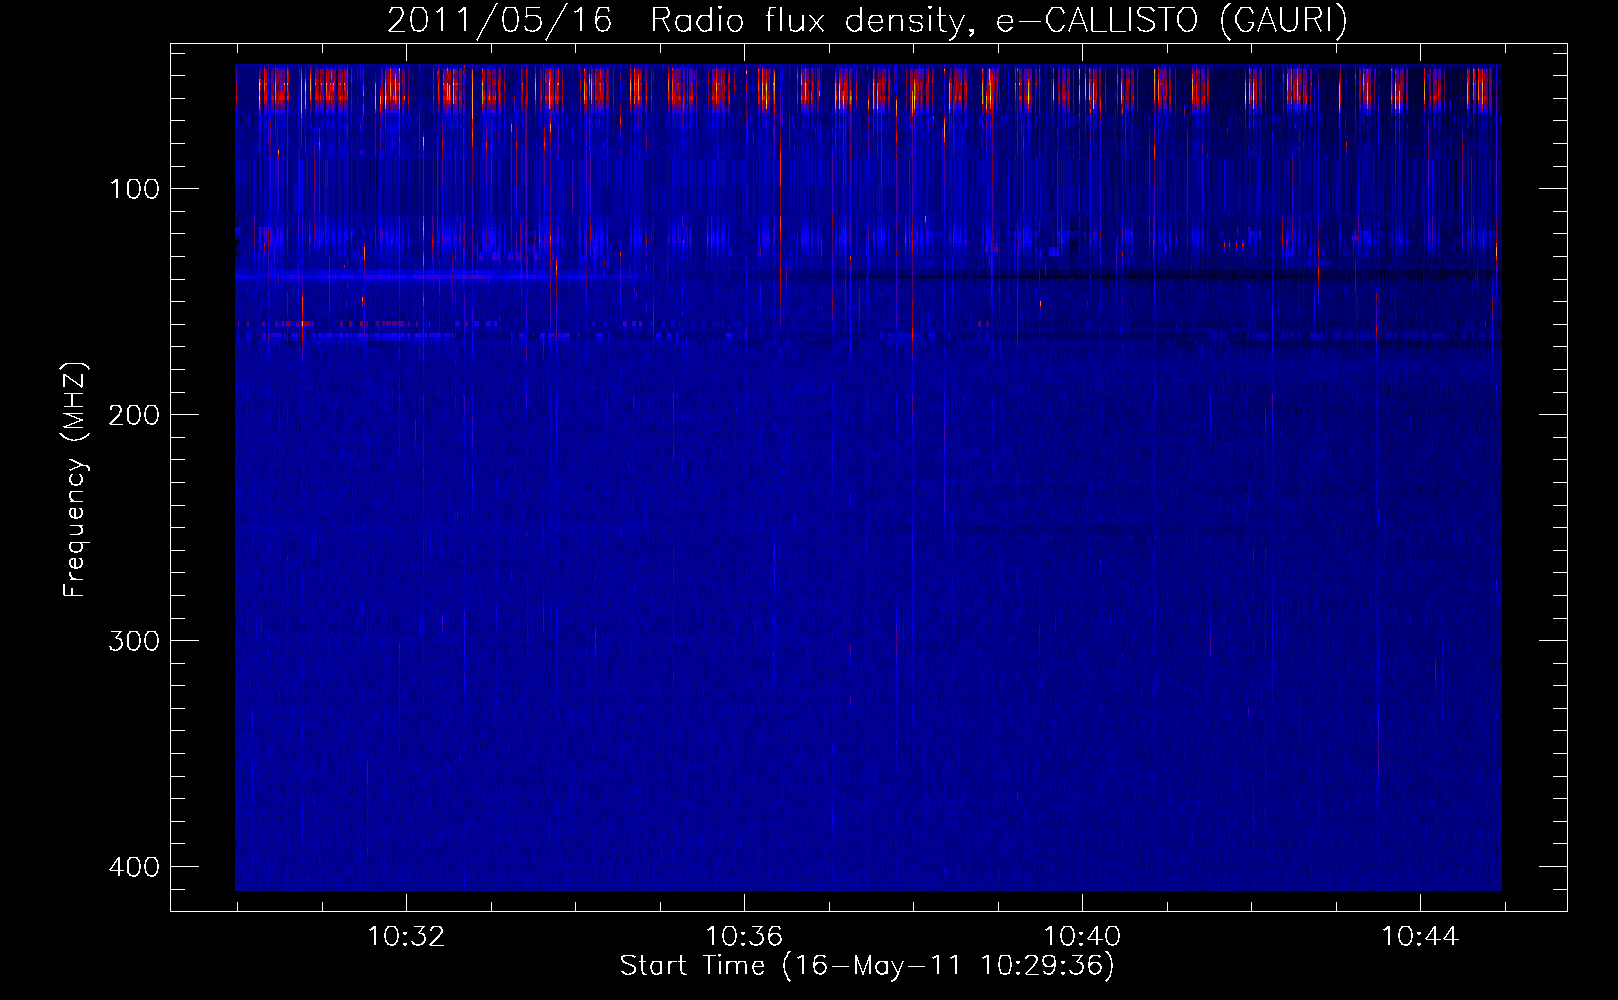
Task: Click the '300' frequency tick label
Action: point(134,641)
